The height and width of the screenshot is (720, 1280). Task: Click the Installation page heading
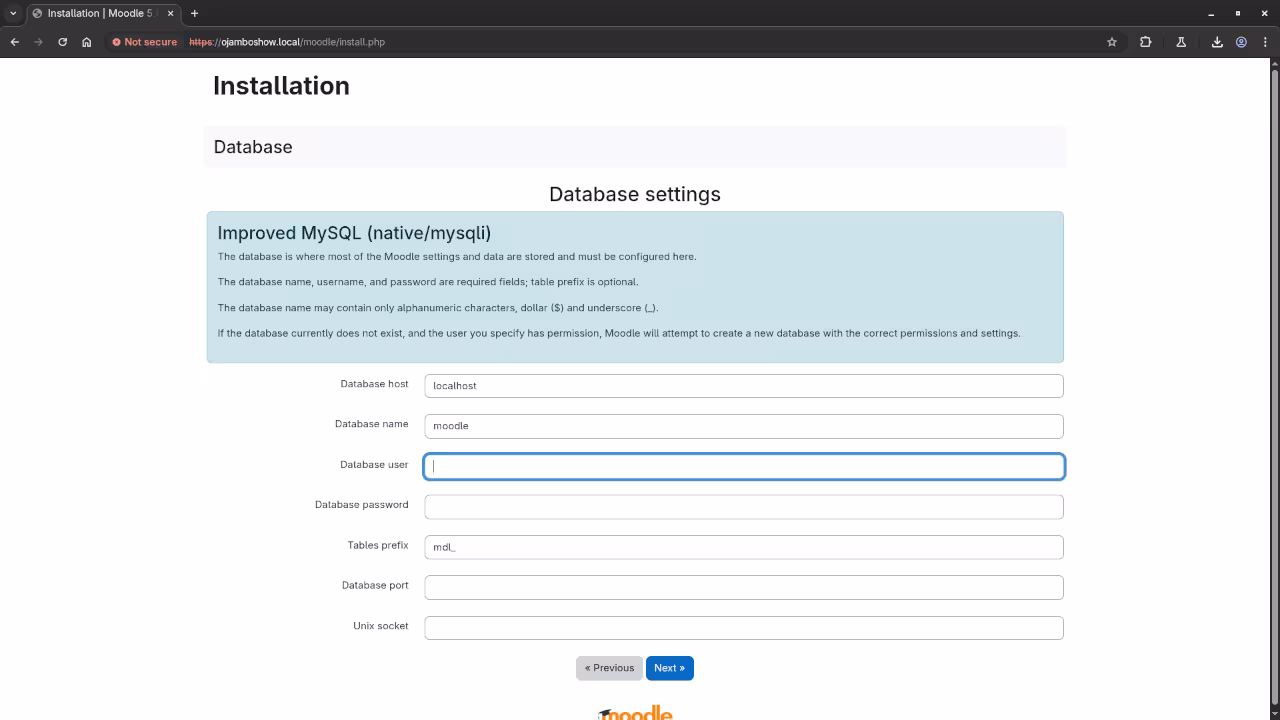(x=281, y=86)
